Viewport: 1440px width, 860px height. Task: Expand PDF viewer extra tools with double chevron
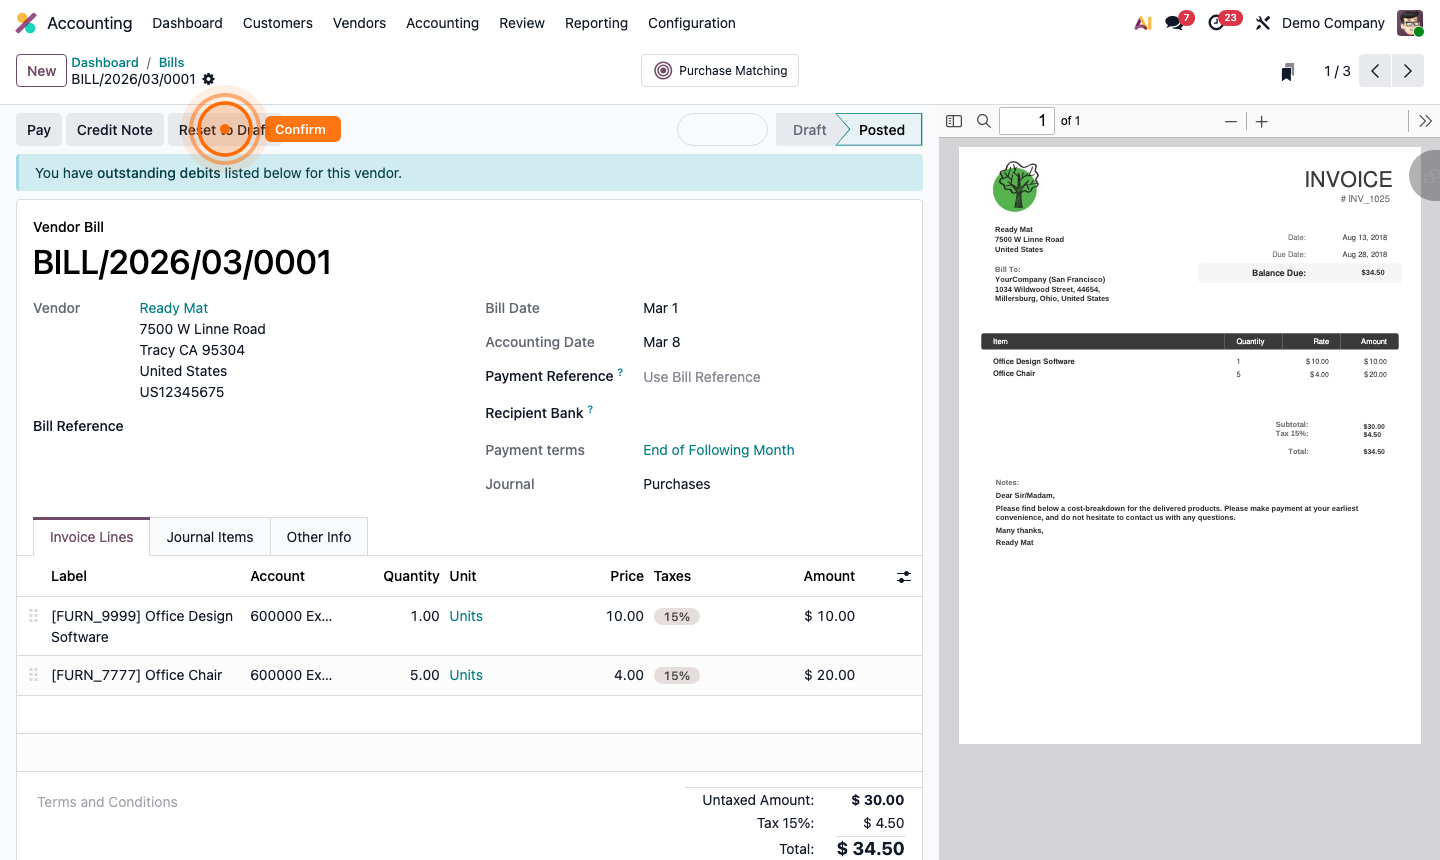click(1424, 120)
